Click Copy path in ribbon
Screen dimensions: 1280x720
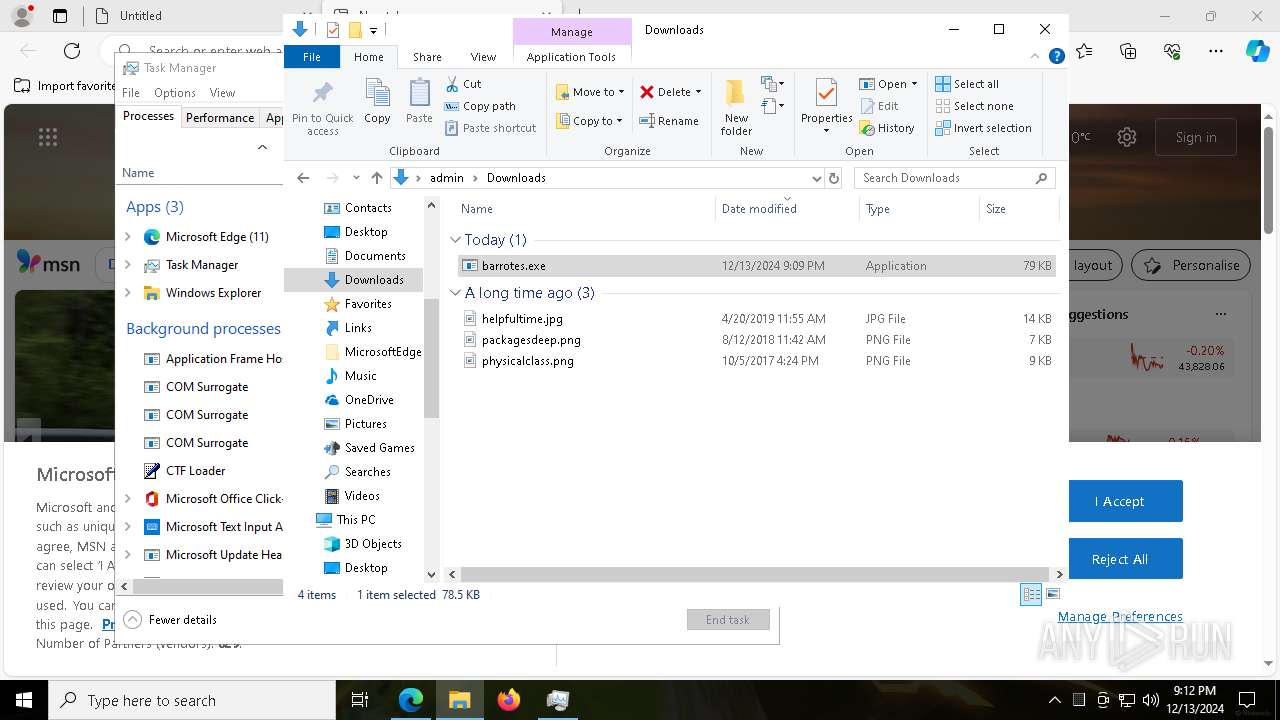pyautogui.click(x=480, y=106)
